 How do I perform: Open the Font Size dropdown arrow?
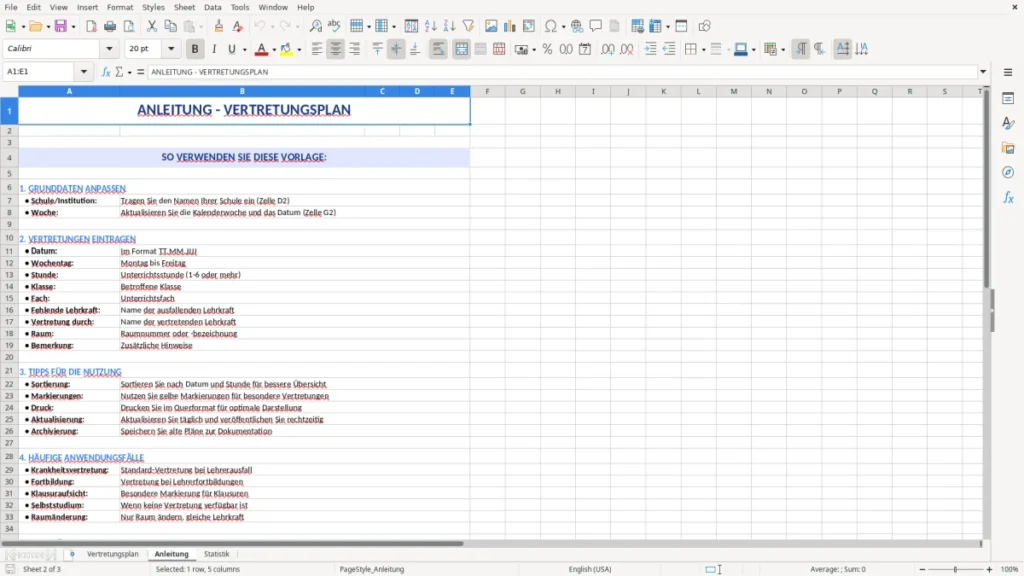click(x=171, y=48)
